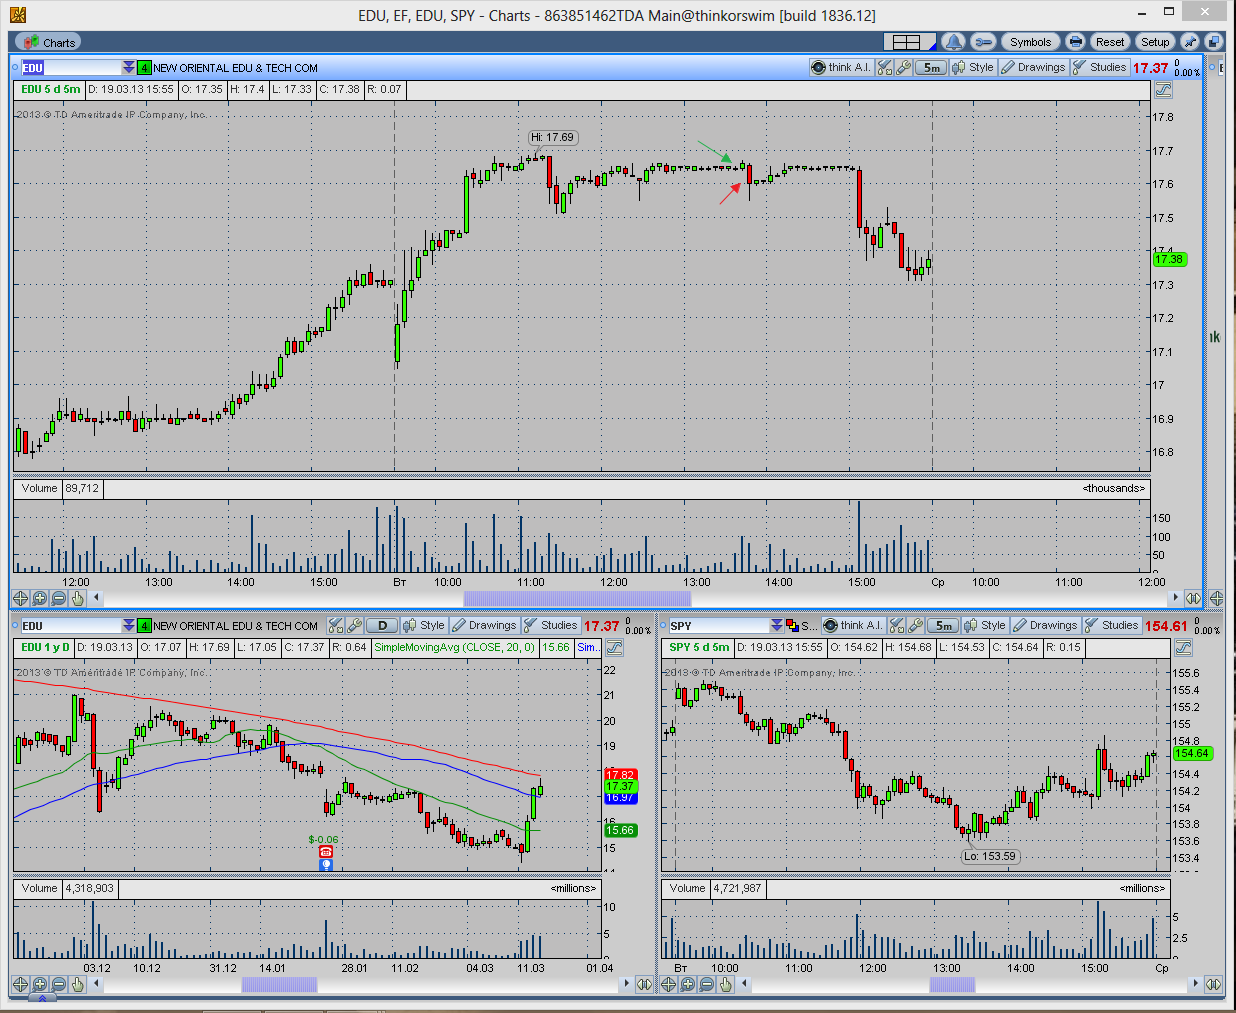The height and width of the screenshot is (1013, 1236).
Task: Click far-right crosshair icon under top chart
Action: [x=1216, y=598]
